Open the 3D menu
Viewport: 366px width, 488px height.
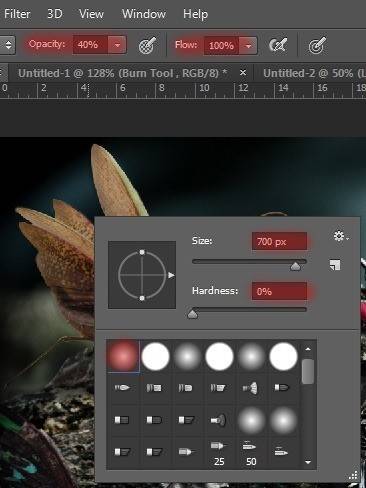(54, 14)
